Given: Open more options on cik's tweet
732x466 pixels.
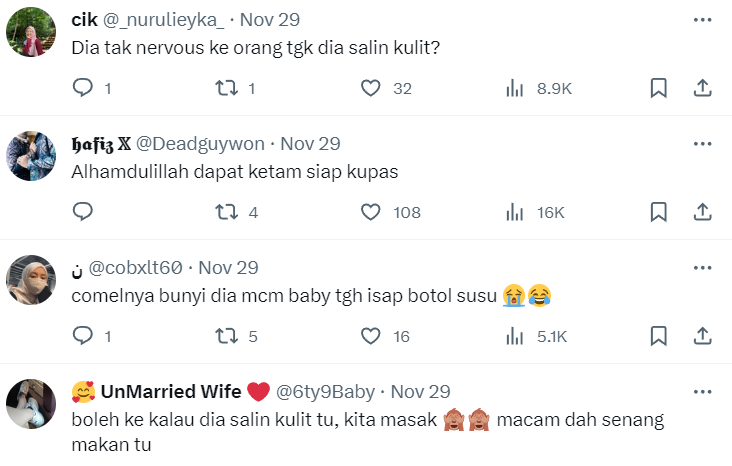Looking at the screenshot, I should pyautogui.click(x=702, y=20).
